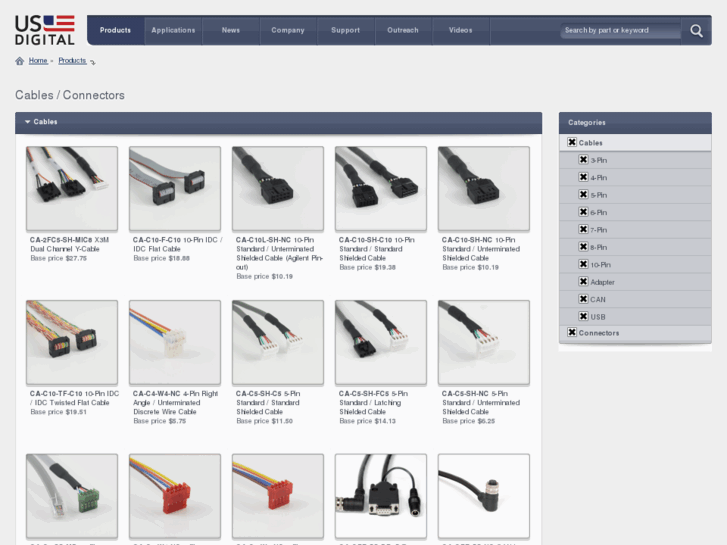Click CA-C5-SH-NC 5-Pin Unterminated title

pos(481,403)
